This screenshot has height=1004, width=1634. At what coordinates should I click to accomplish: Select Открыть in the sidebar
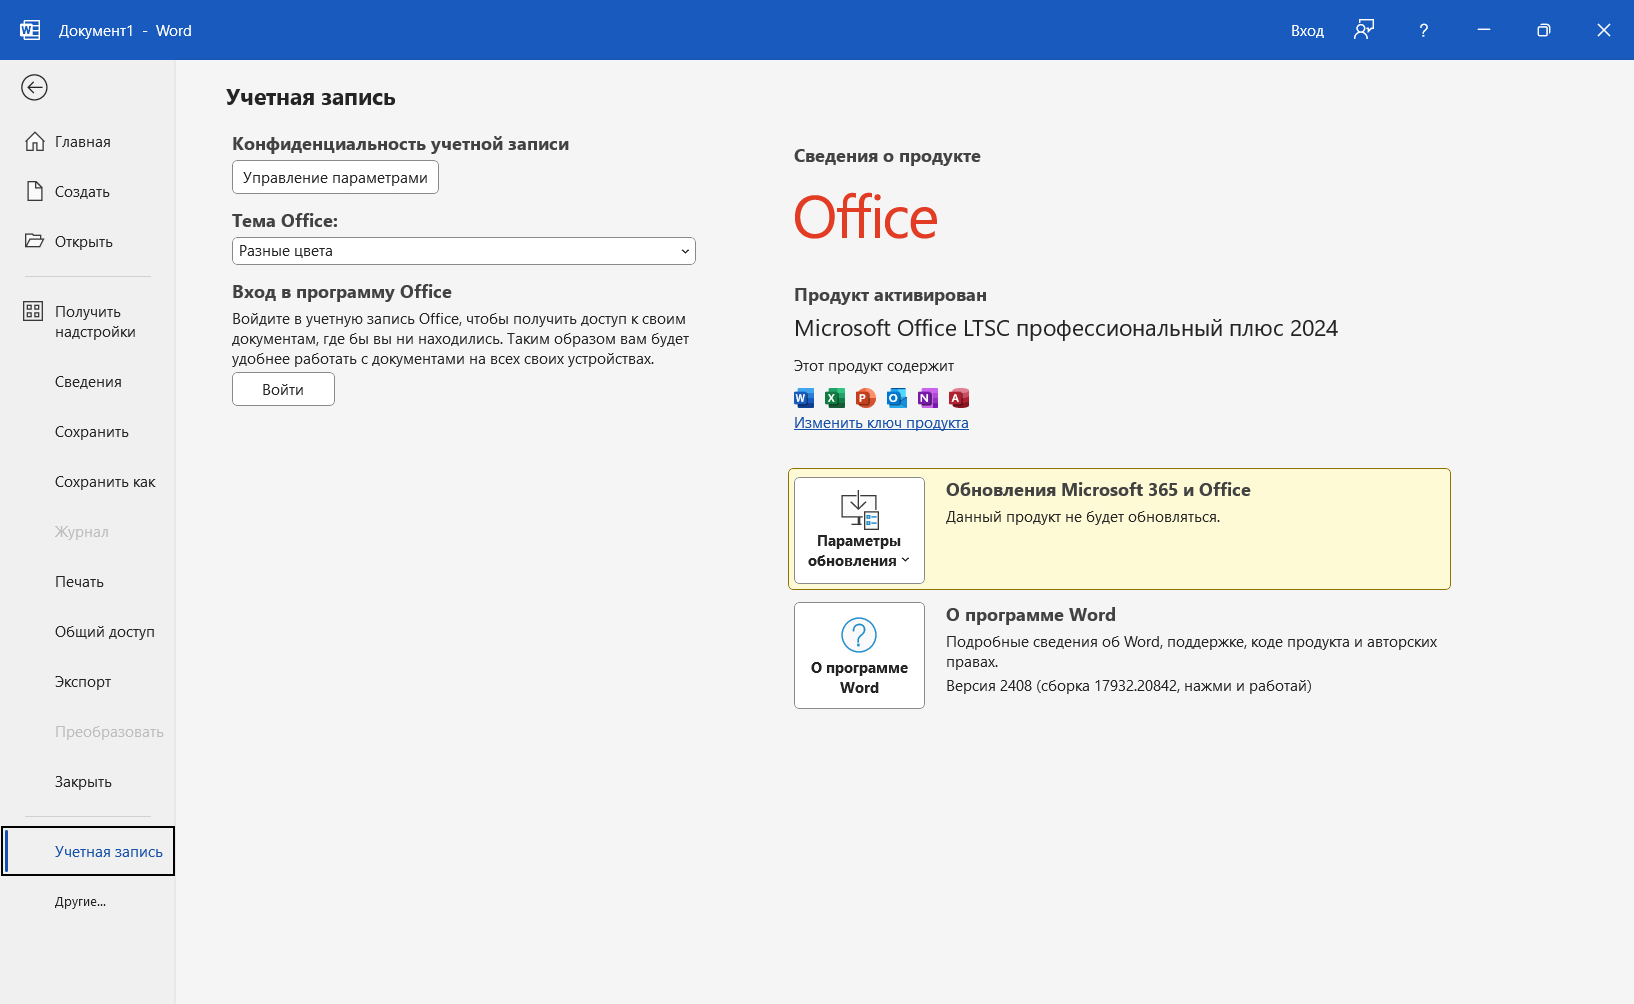88,242
